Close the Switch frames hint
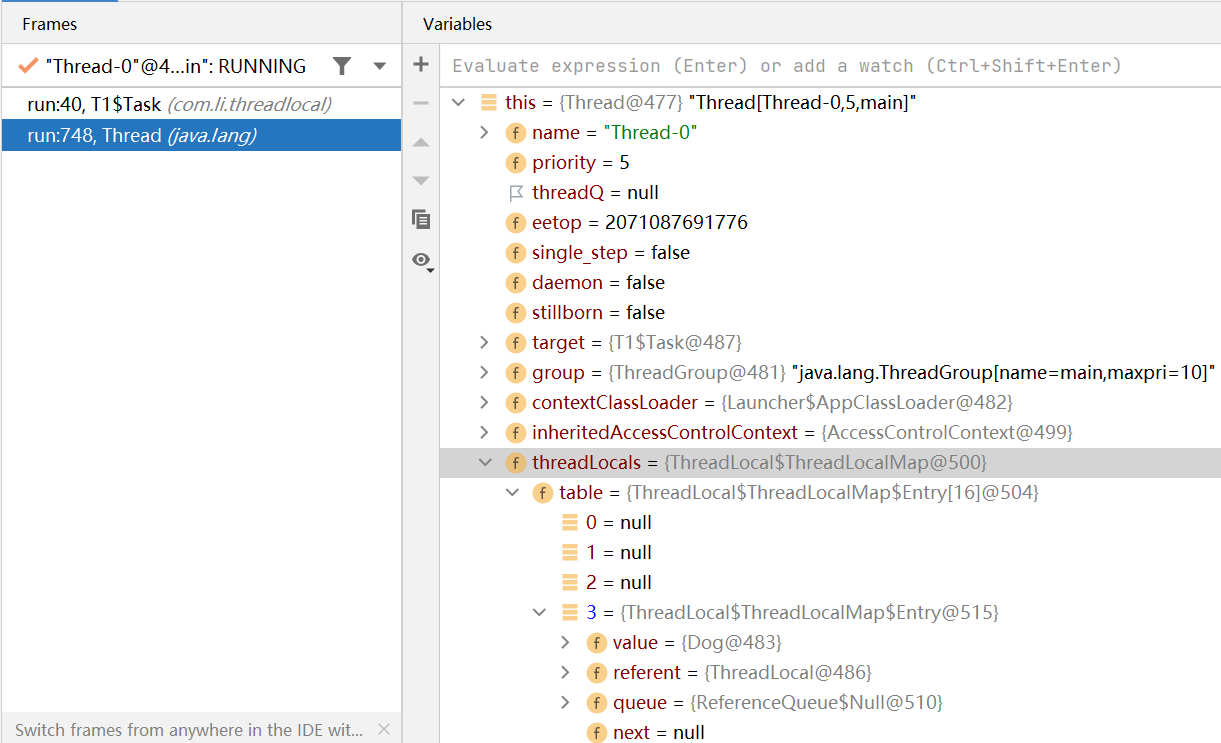This screenshot has height=743, width=1221. coord(384,730)
